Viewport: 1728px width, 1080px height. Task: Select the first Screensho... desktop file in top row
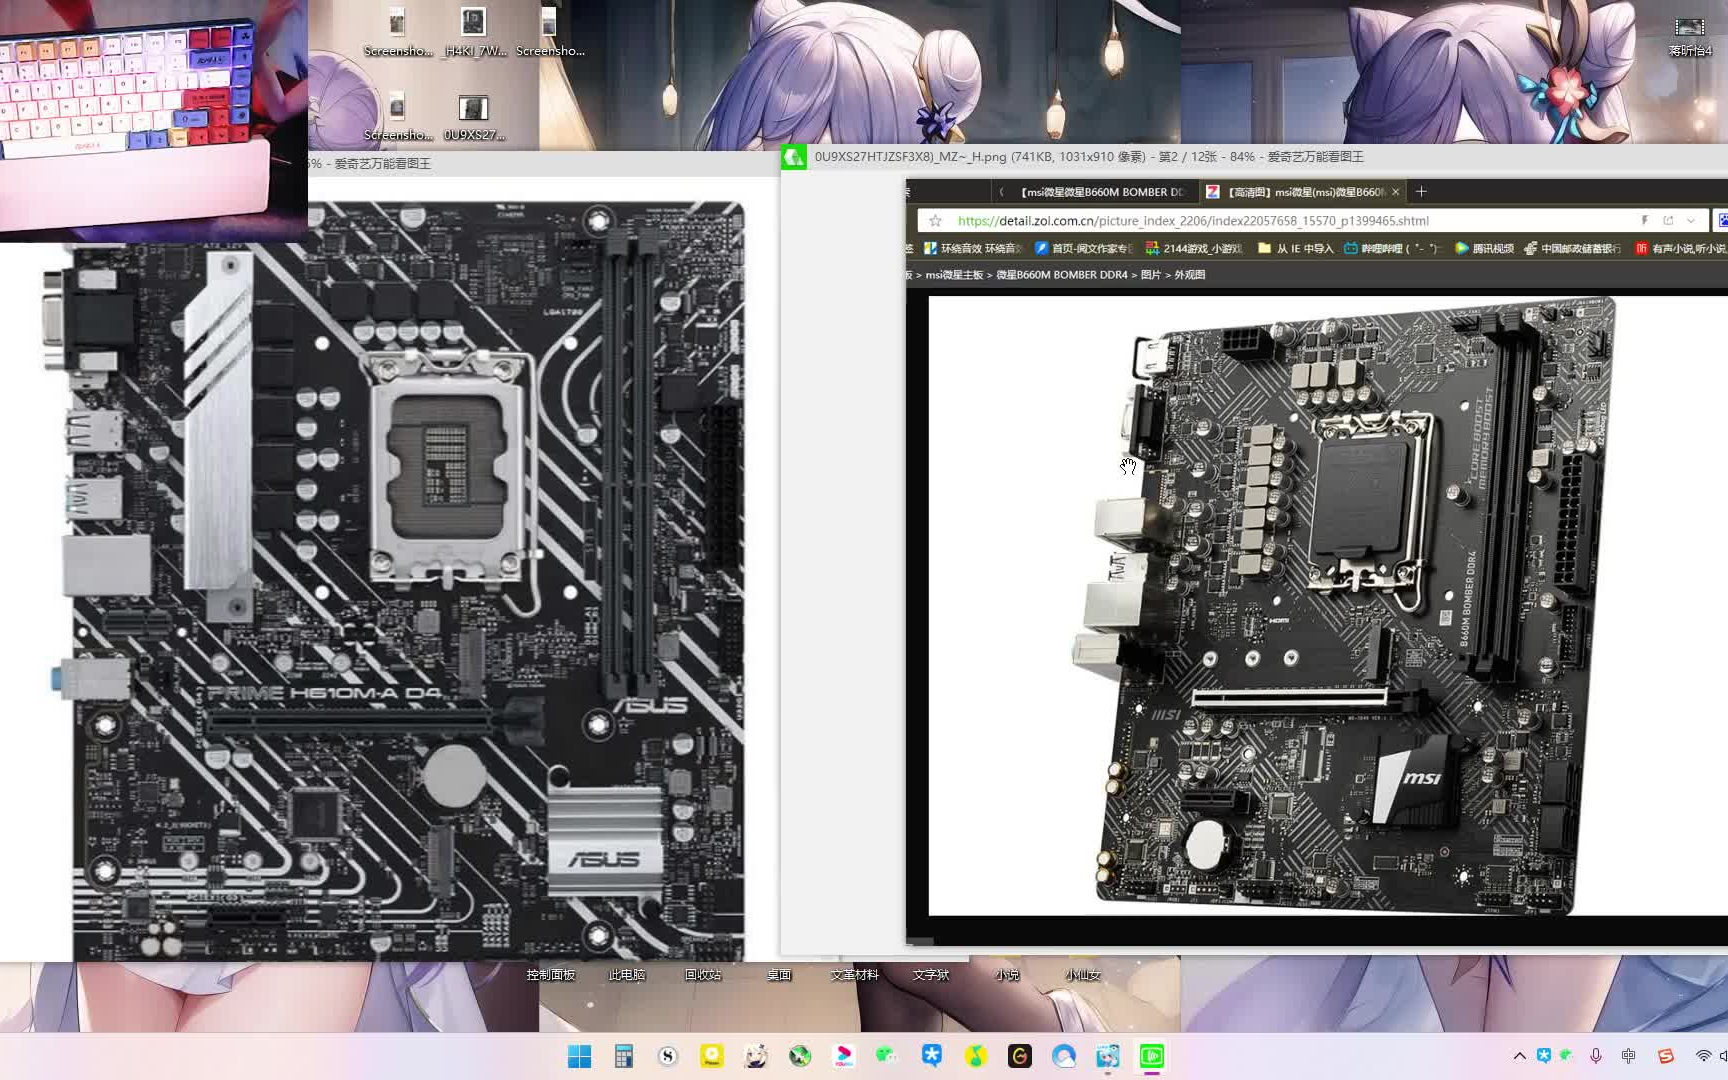tap(398, 32)
